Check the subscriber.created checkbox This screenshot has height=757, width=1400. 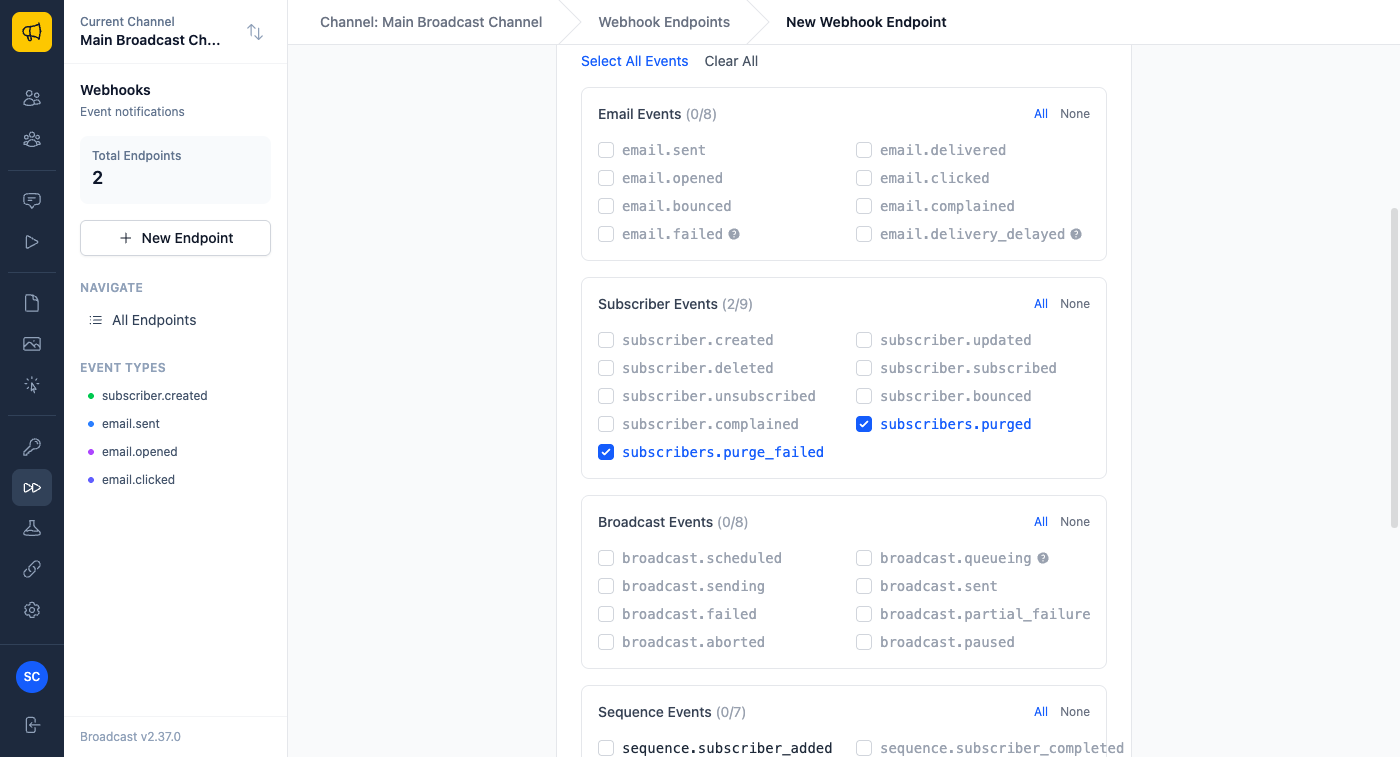(x=606, y=340)
